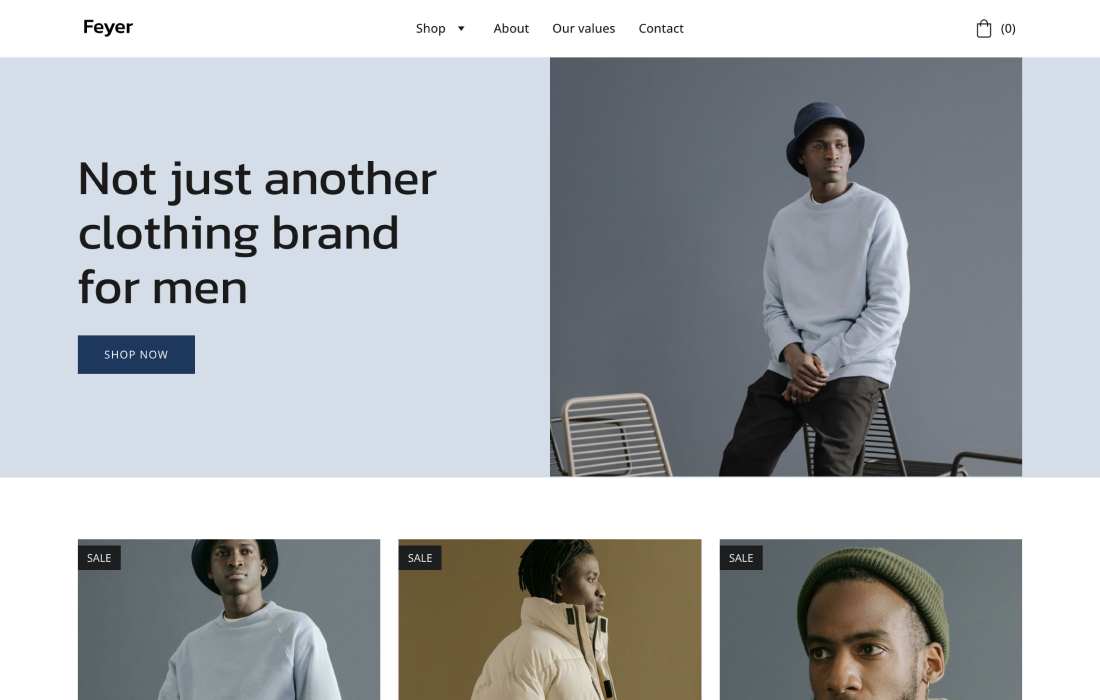Click the SHOP NOW button
The width and height of the screenshot is (1100, 700).
click(136, 354)
